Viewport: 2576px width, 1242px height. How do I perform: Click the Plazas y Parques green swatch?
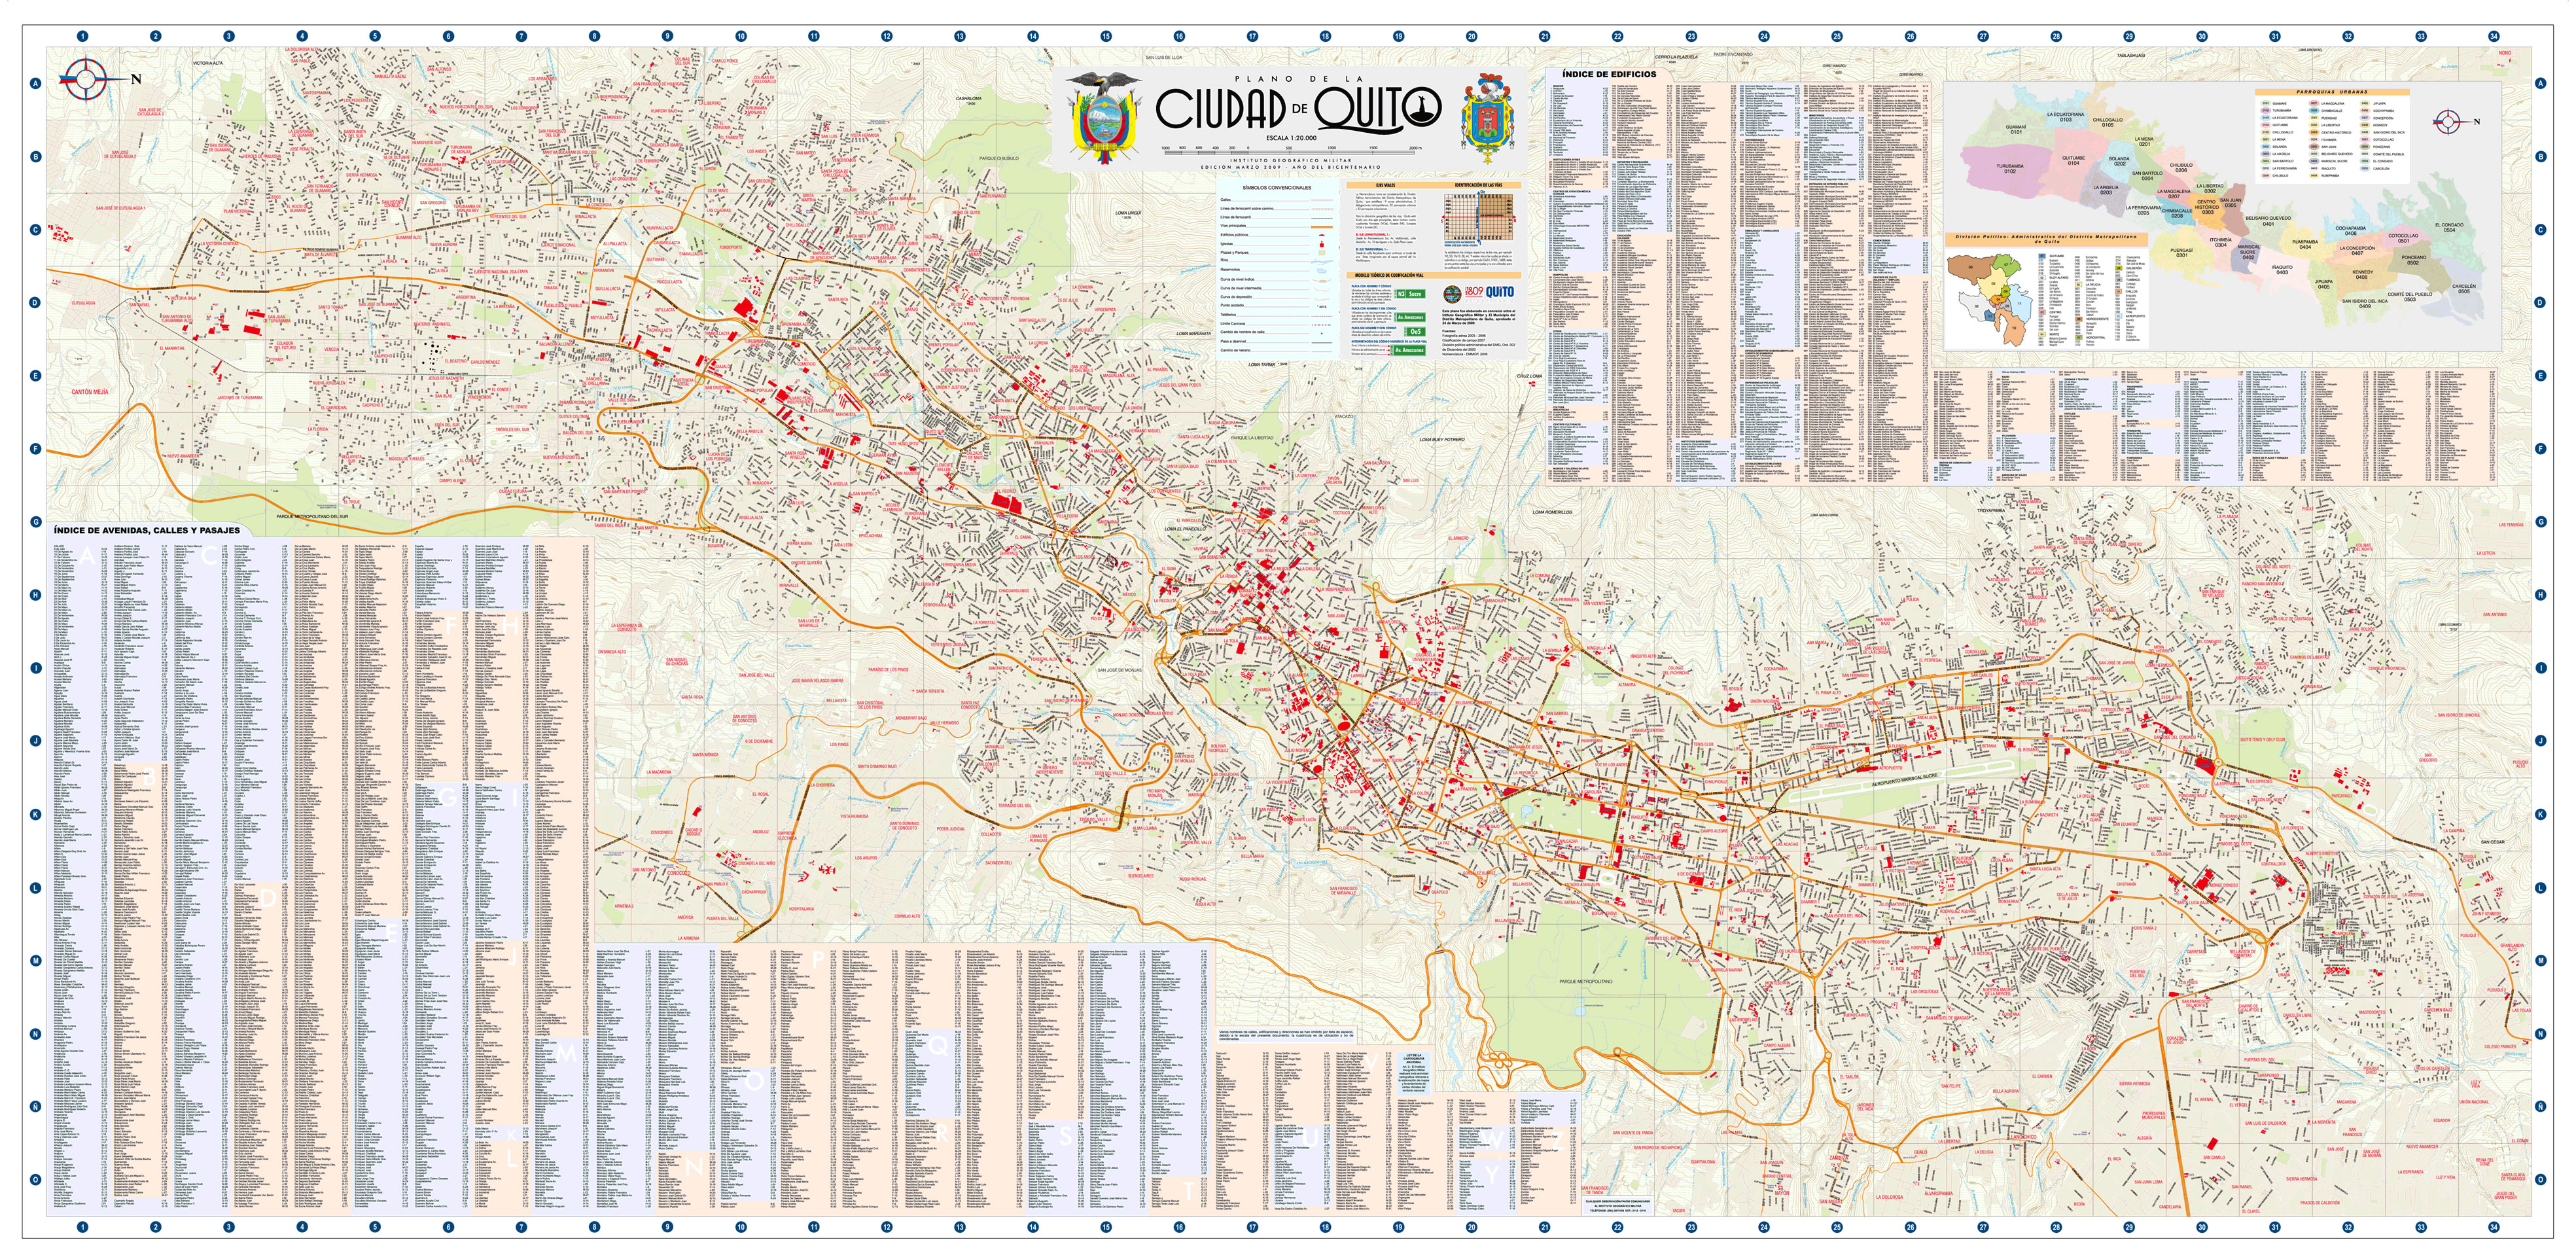1322,253
